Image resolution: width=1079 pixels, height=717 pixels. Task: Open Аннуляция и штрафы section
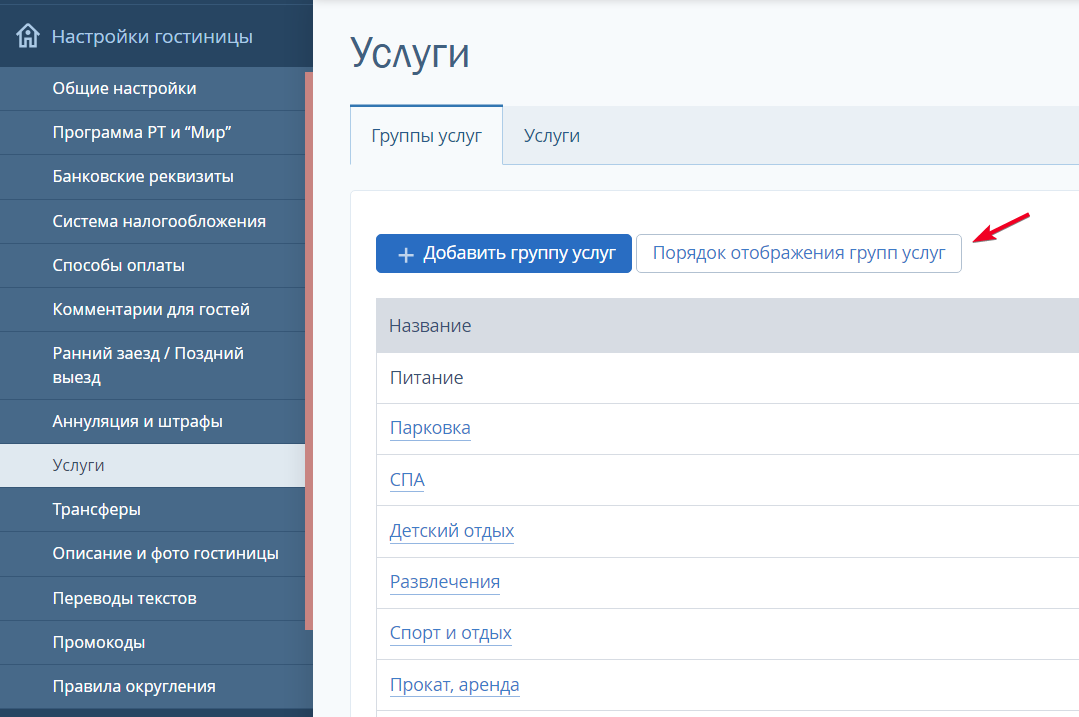[x=137, y=422]
